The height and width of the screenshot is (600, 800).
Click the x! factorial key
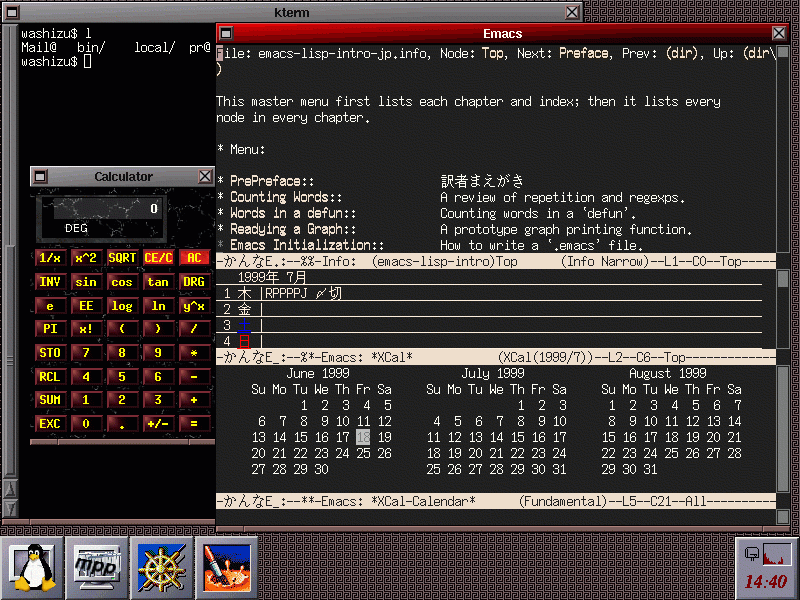coord(86,329)
